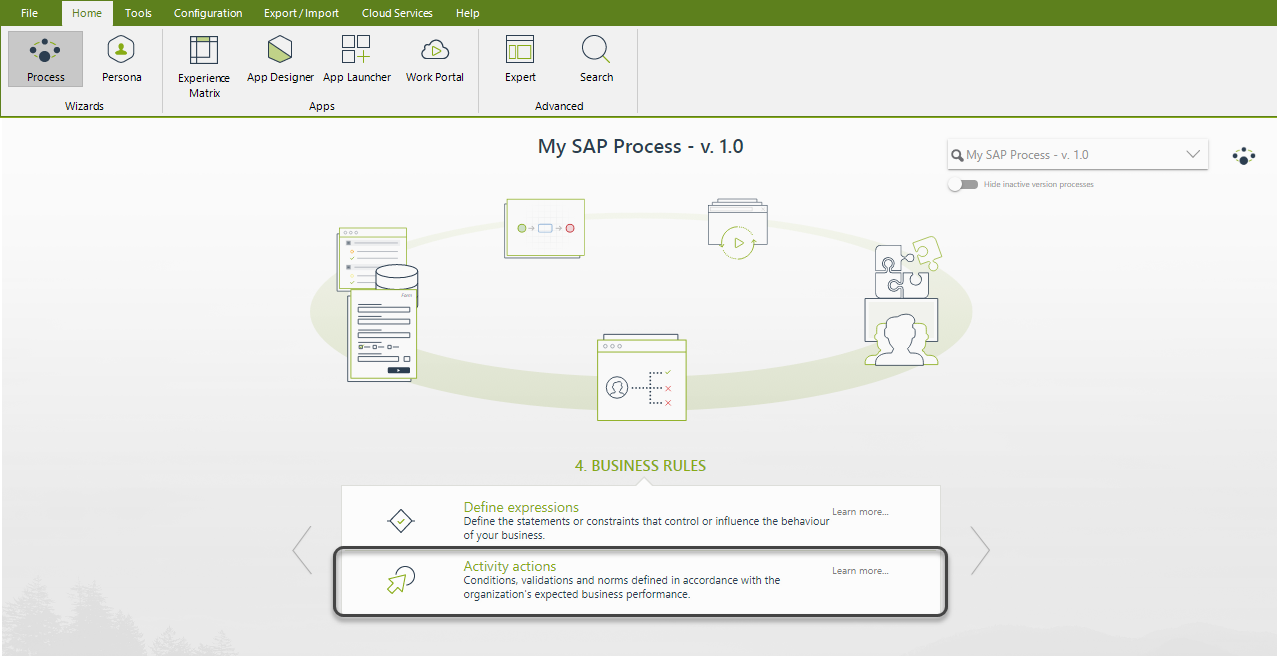Go to previous wizard step arrow
1277x656 pixels.
pos(302,550)
